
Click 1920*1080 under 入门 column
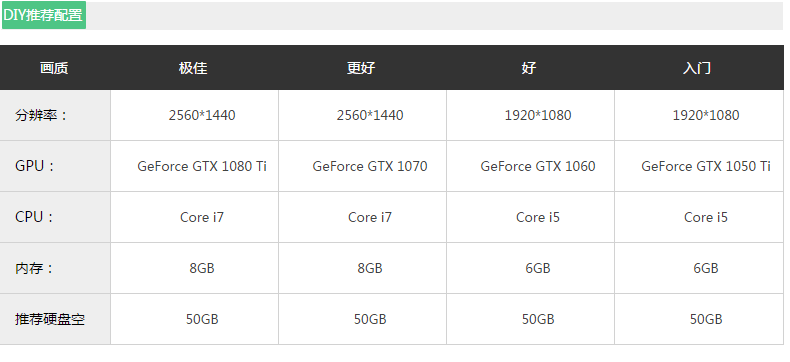point(706,115)
